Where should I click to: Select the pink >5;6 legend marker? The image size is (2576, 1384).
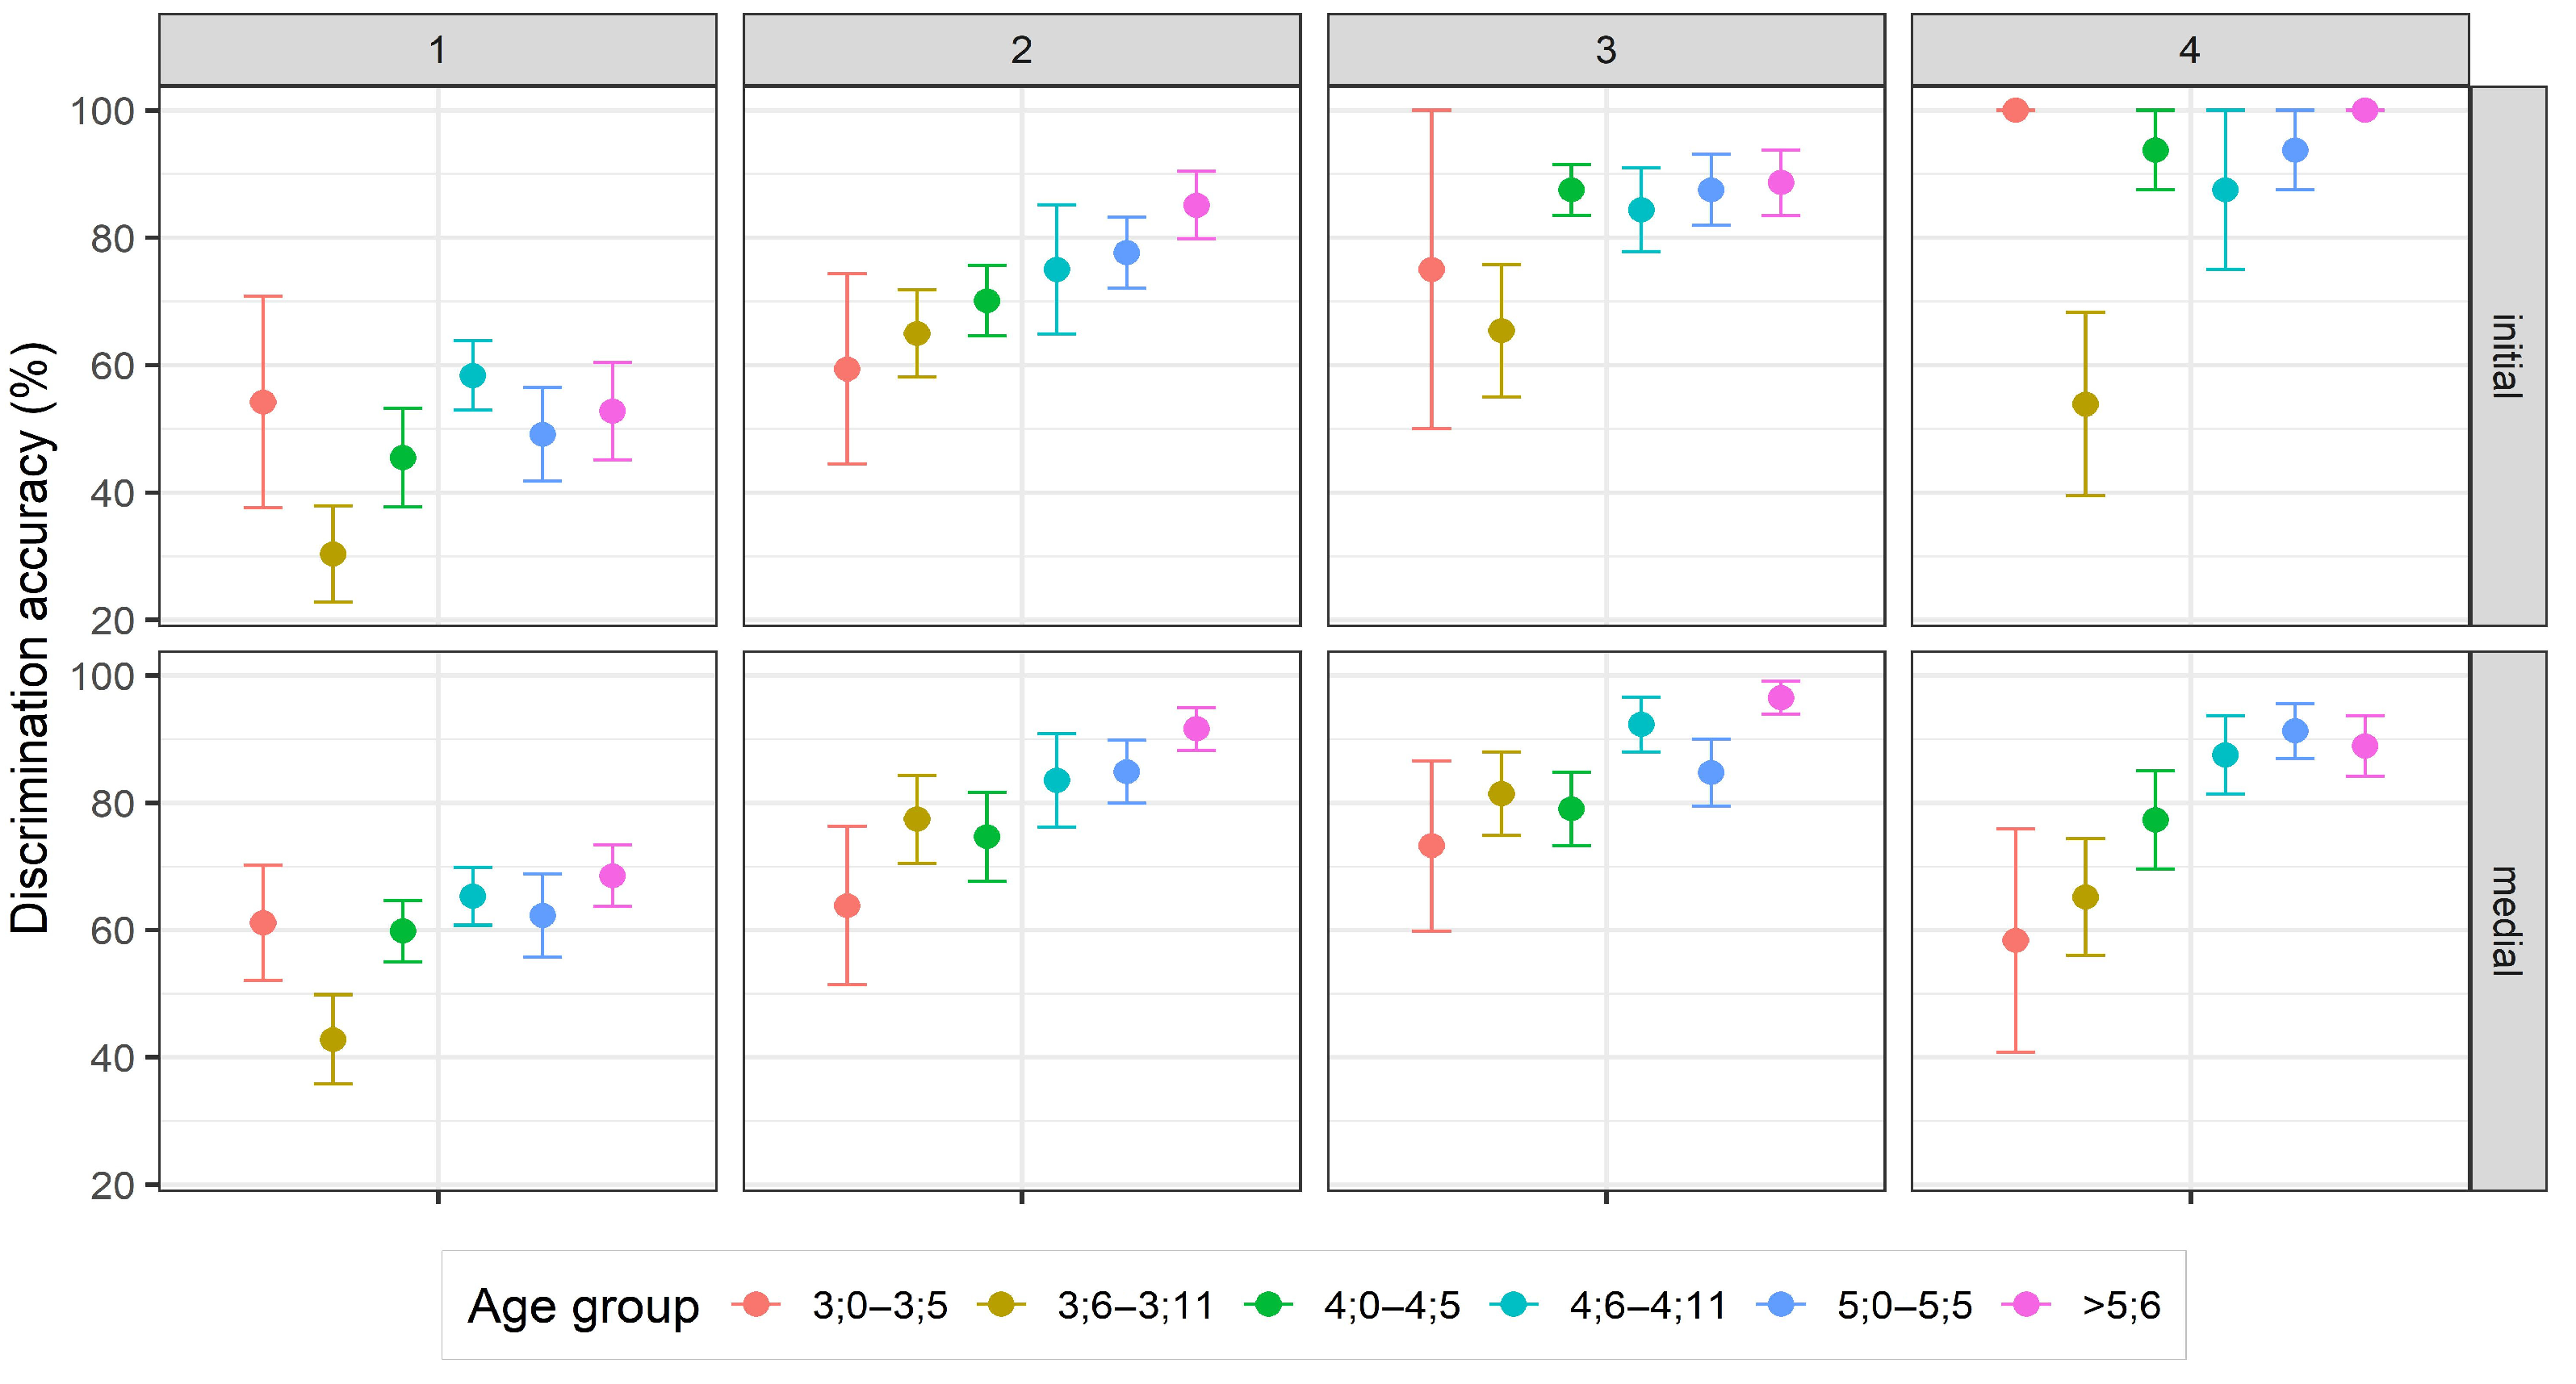pos(2026,1305)
